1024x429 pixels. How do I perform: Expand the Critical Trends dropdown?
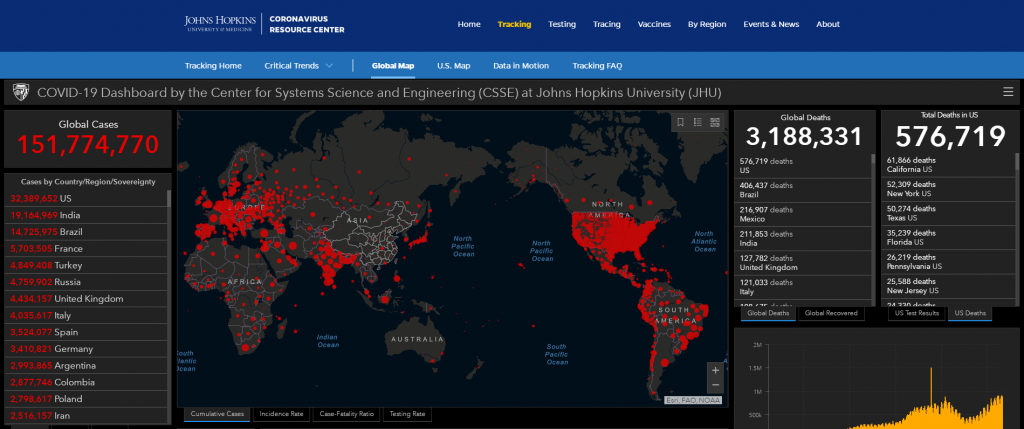[x=299, y=66]
